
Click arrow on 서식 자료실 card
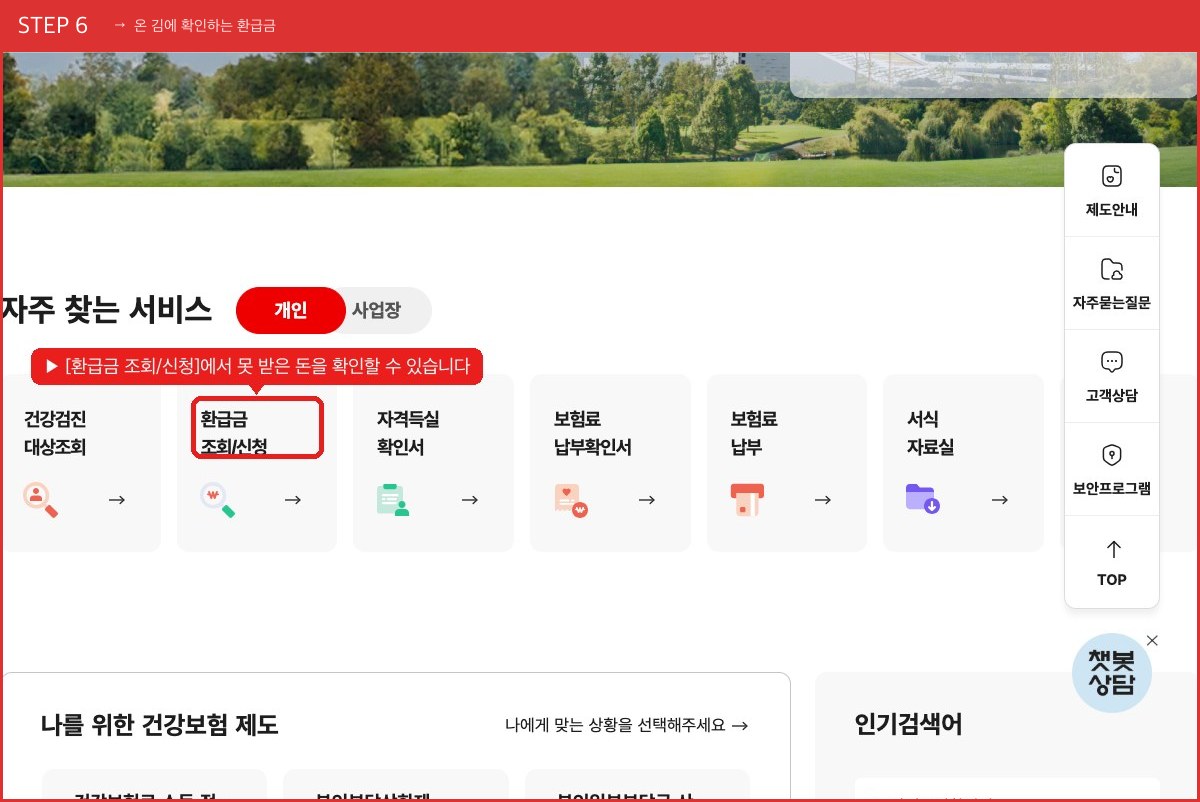tap(1000, 500)
